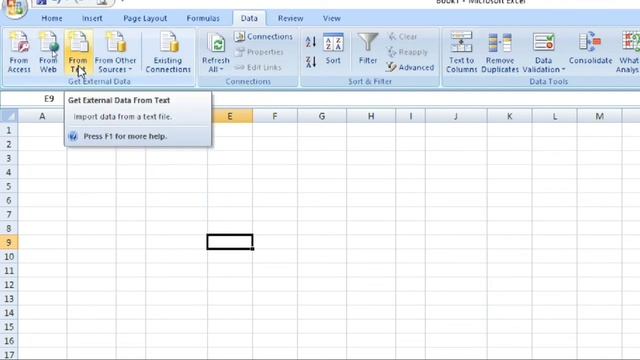Select column A header
This screenshot has height=360, width=640.
(x=42, y=116)
